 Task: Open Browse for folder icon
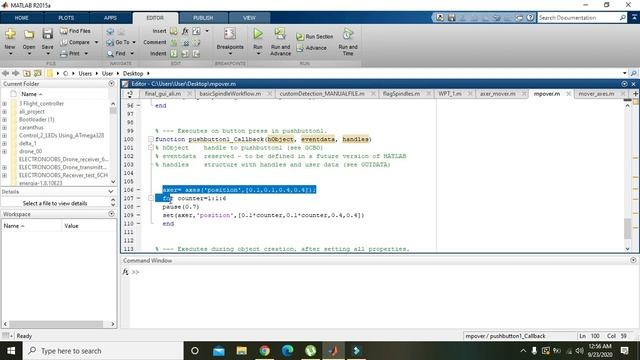[38, 73]
